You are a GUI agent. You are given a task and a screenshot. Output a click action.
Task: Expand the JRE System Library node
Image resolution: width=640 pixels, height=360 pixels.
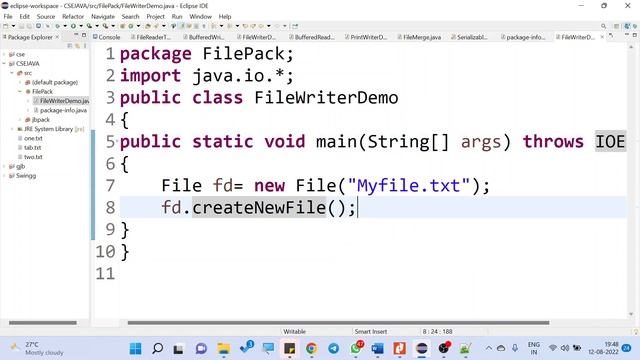pyautogui.click(x=12, y=129)
